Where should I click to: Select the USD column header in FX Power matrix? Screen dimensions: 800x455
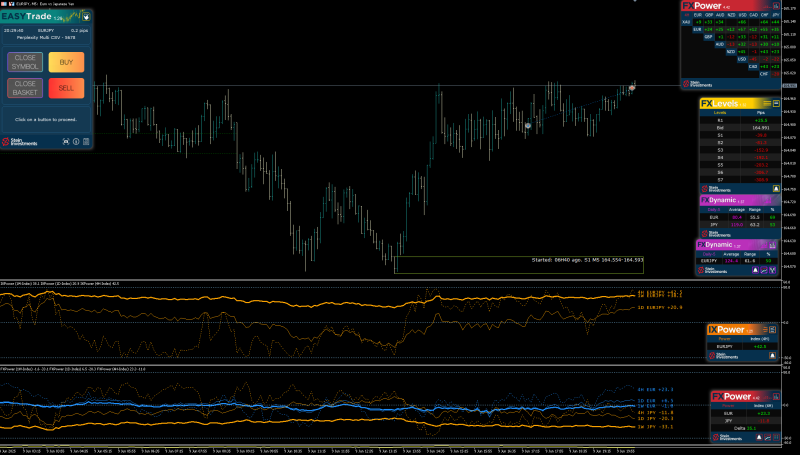[742, 15]
